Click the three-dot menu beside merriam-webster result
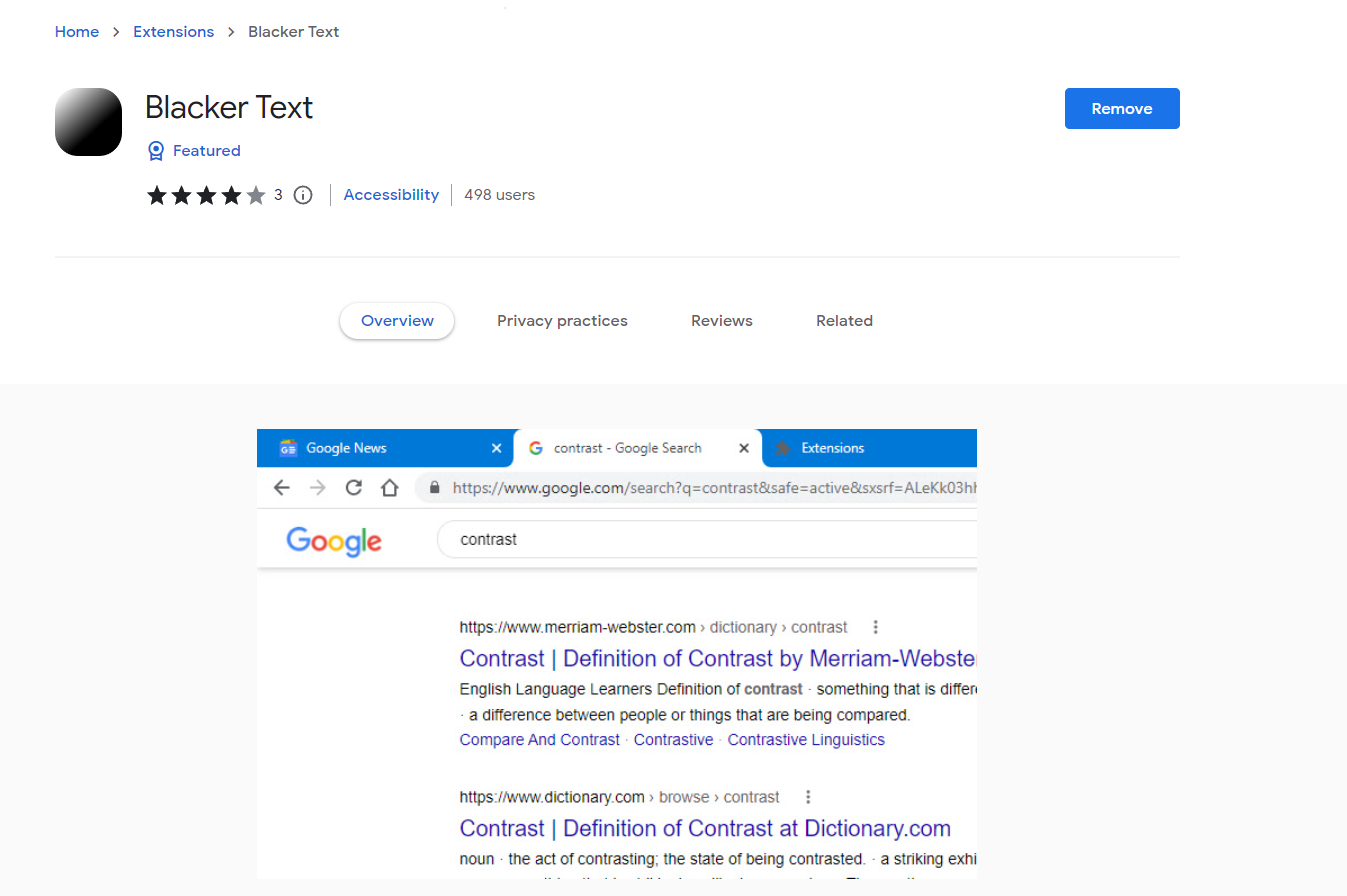This screenshot has width=1347, height=896. 875,627
